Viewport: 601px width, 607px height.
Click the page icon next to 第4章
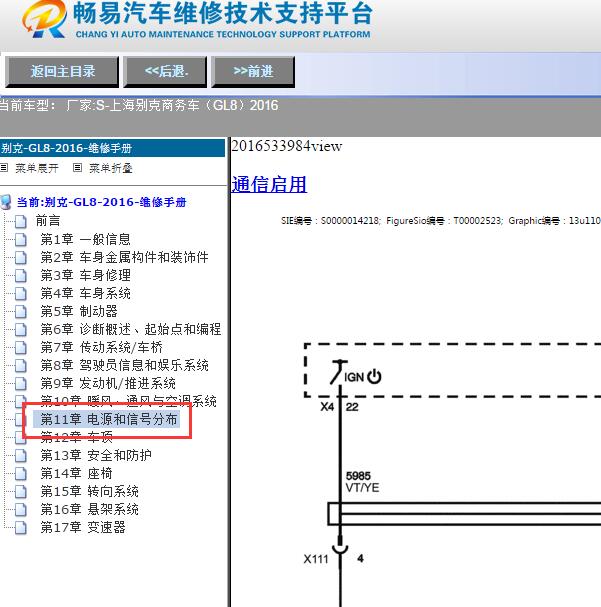[x=21, y=293]
